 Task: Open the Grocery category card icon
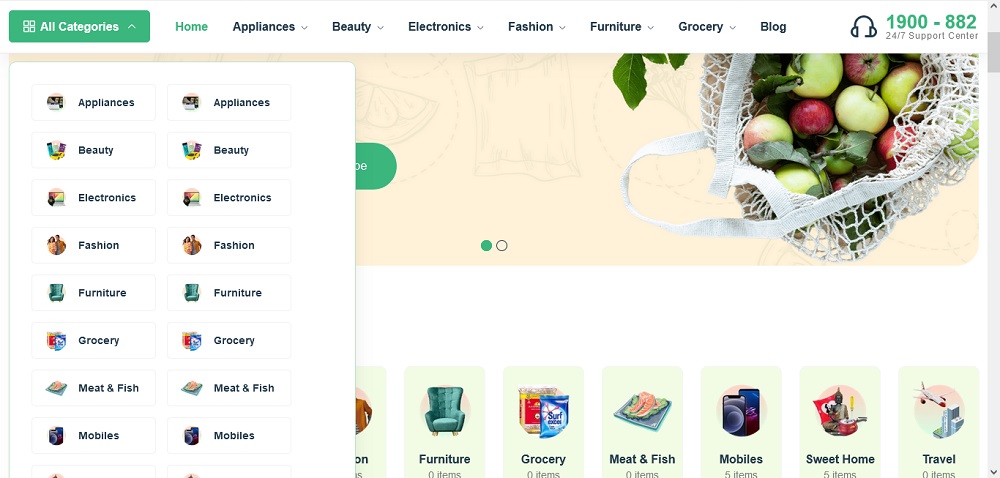[x=543, y=411]
